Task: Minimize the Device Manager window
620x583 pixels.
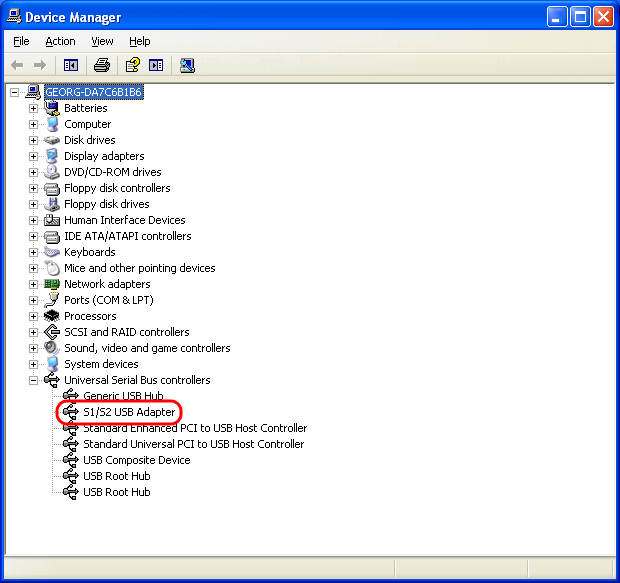Action: coord(557,17)
